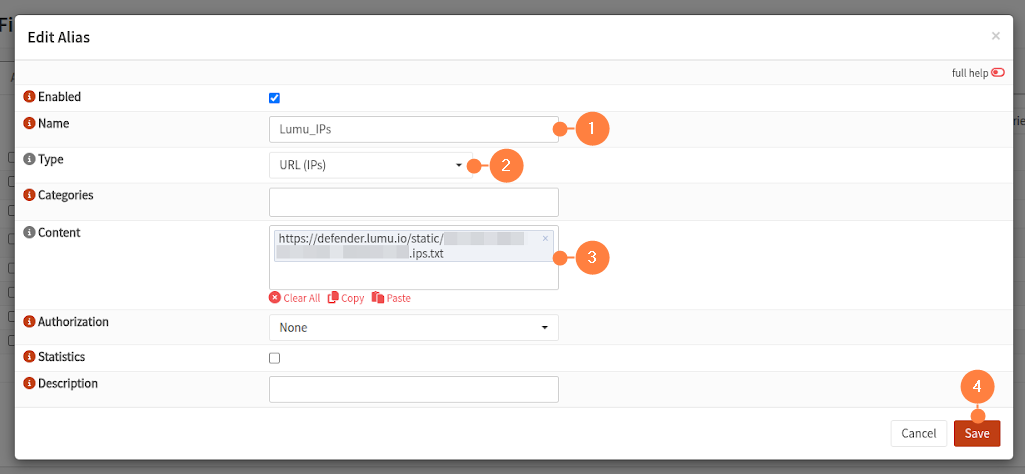1025x474 pixels.
Task: Click the info icon beside Name
Action: click(29, 124)
